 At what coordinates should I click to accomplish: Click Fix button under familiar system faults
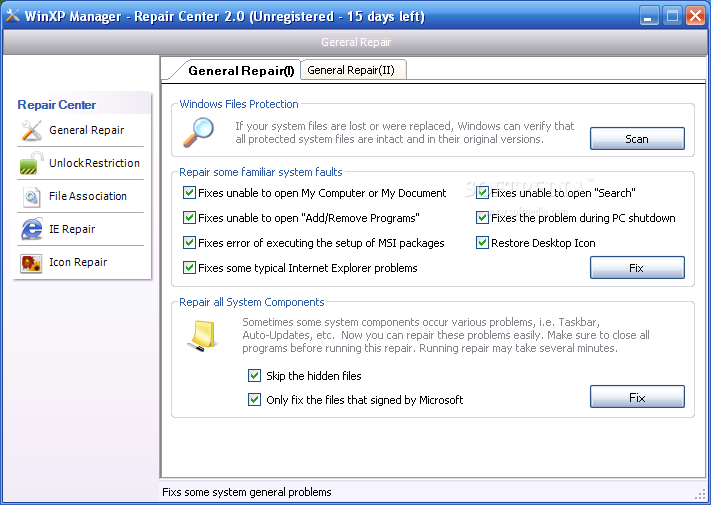click(x=637, y=268)
